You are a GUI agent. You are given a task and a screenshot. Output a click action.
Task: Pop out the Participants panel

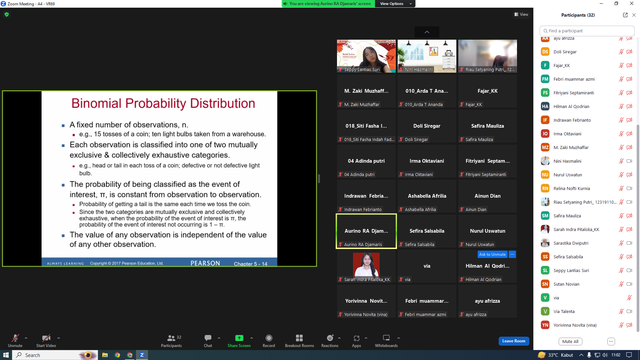(625, 15)
